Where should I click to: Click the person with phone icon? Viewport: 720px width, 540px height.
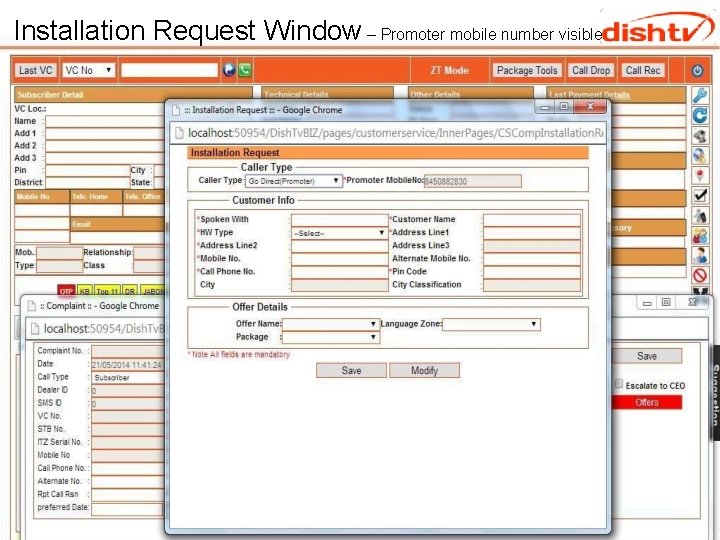pyautogui.click(x=700, y=216)
